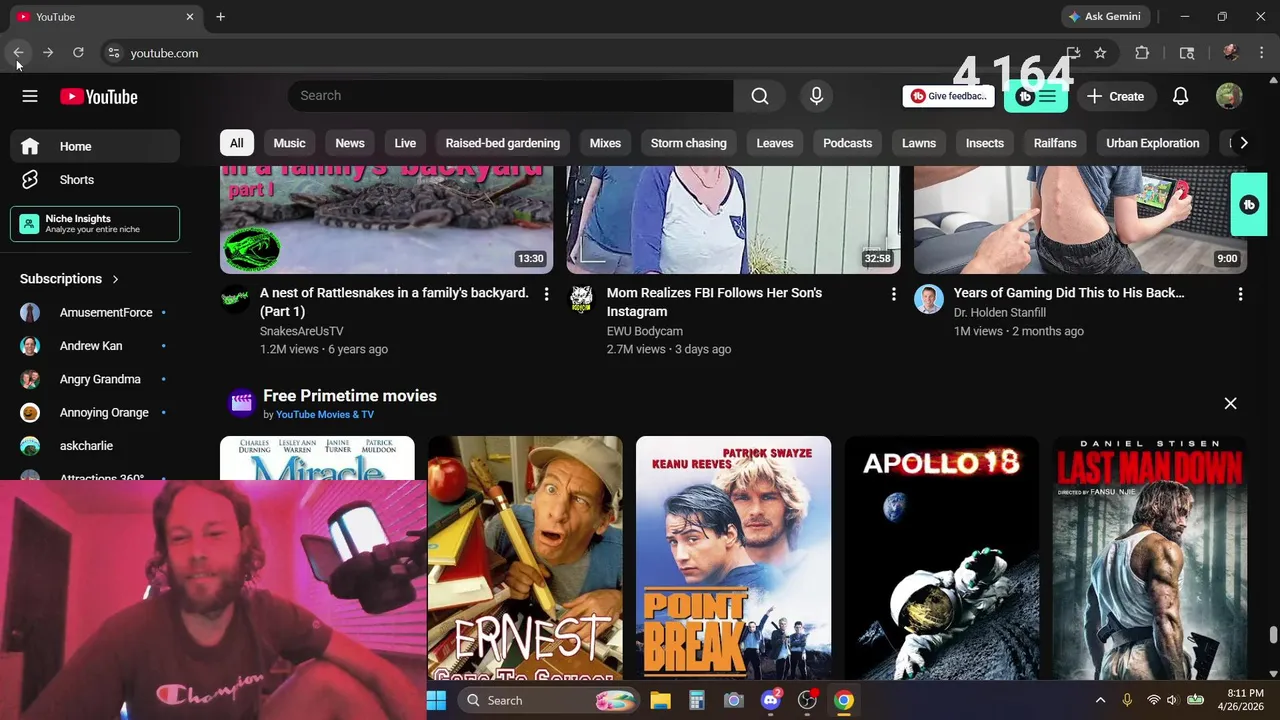Click the Create button
The image size is (1280, 720).
pos(1115,96)
